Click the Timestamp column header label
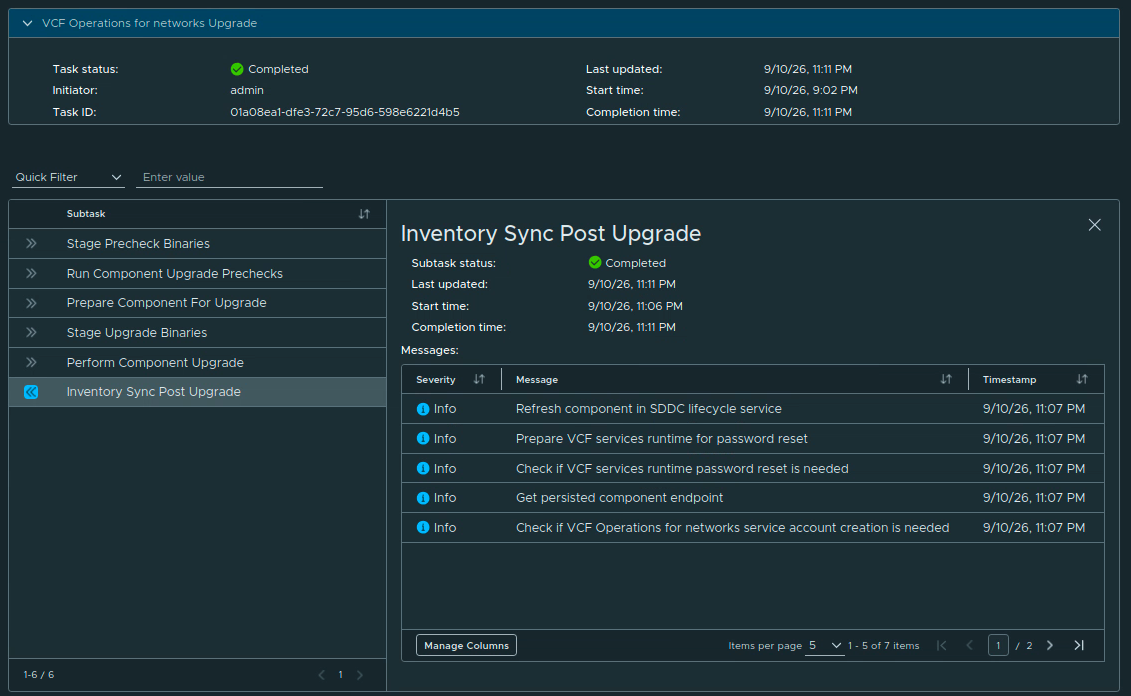 pos(1009,379)
